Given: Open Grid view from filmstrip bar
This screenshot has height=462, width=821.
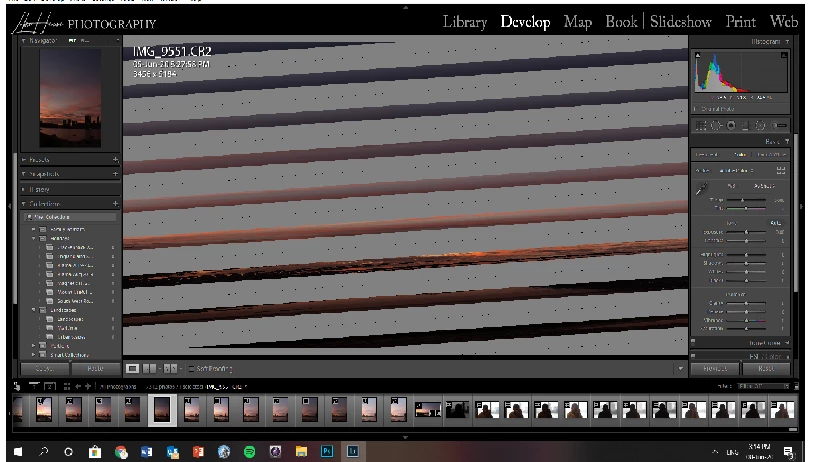Looking at the screenshot, I should [67, 387].
